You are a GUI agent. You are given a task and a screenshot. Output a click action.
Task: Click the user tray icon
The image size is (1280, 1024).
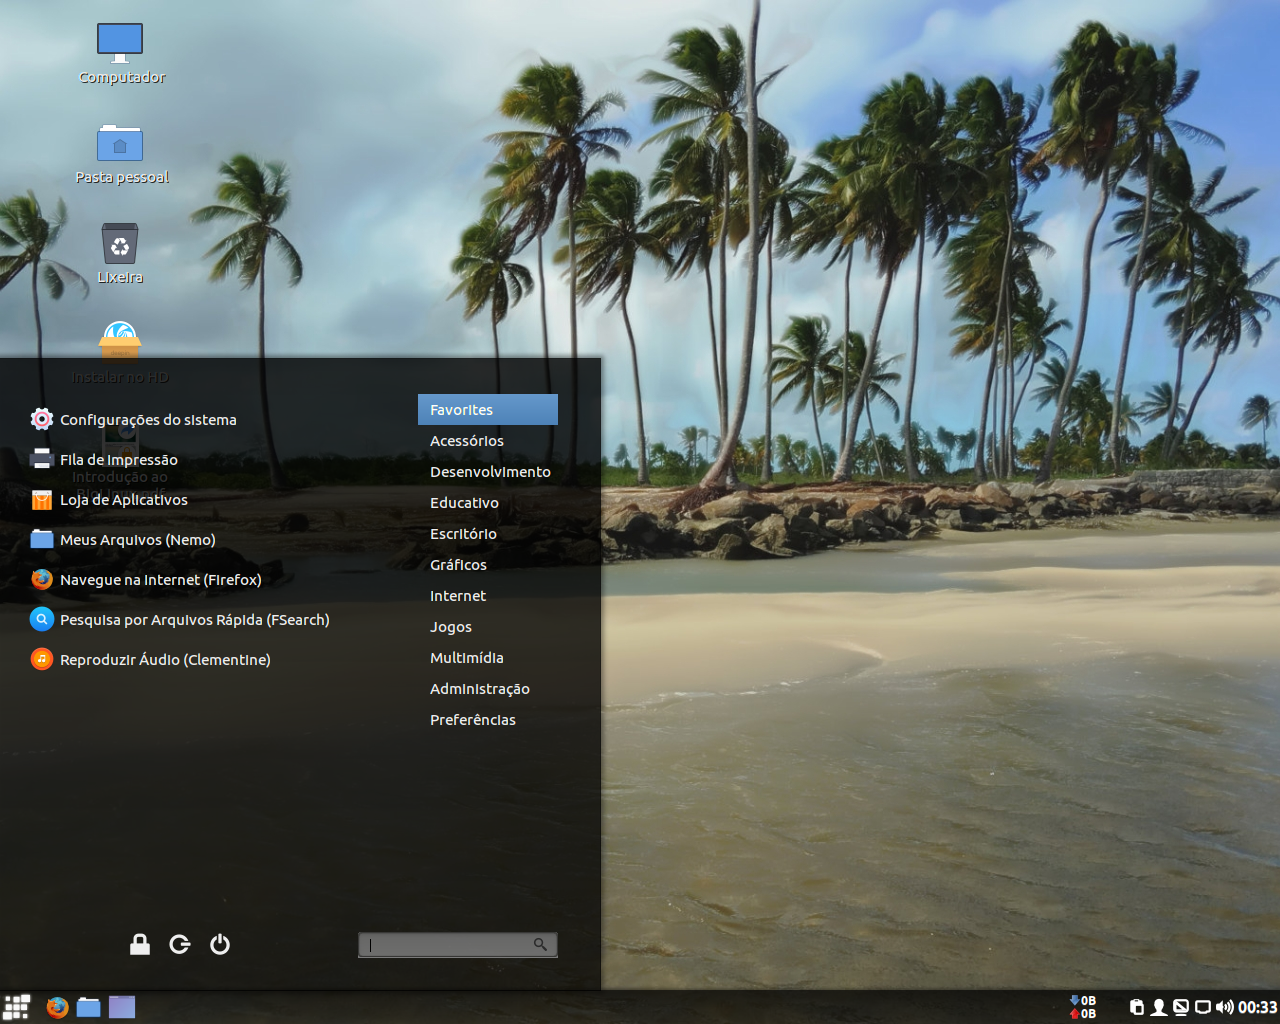point(1159,1007)
